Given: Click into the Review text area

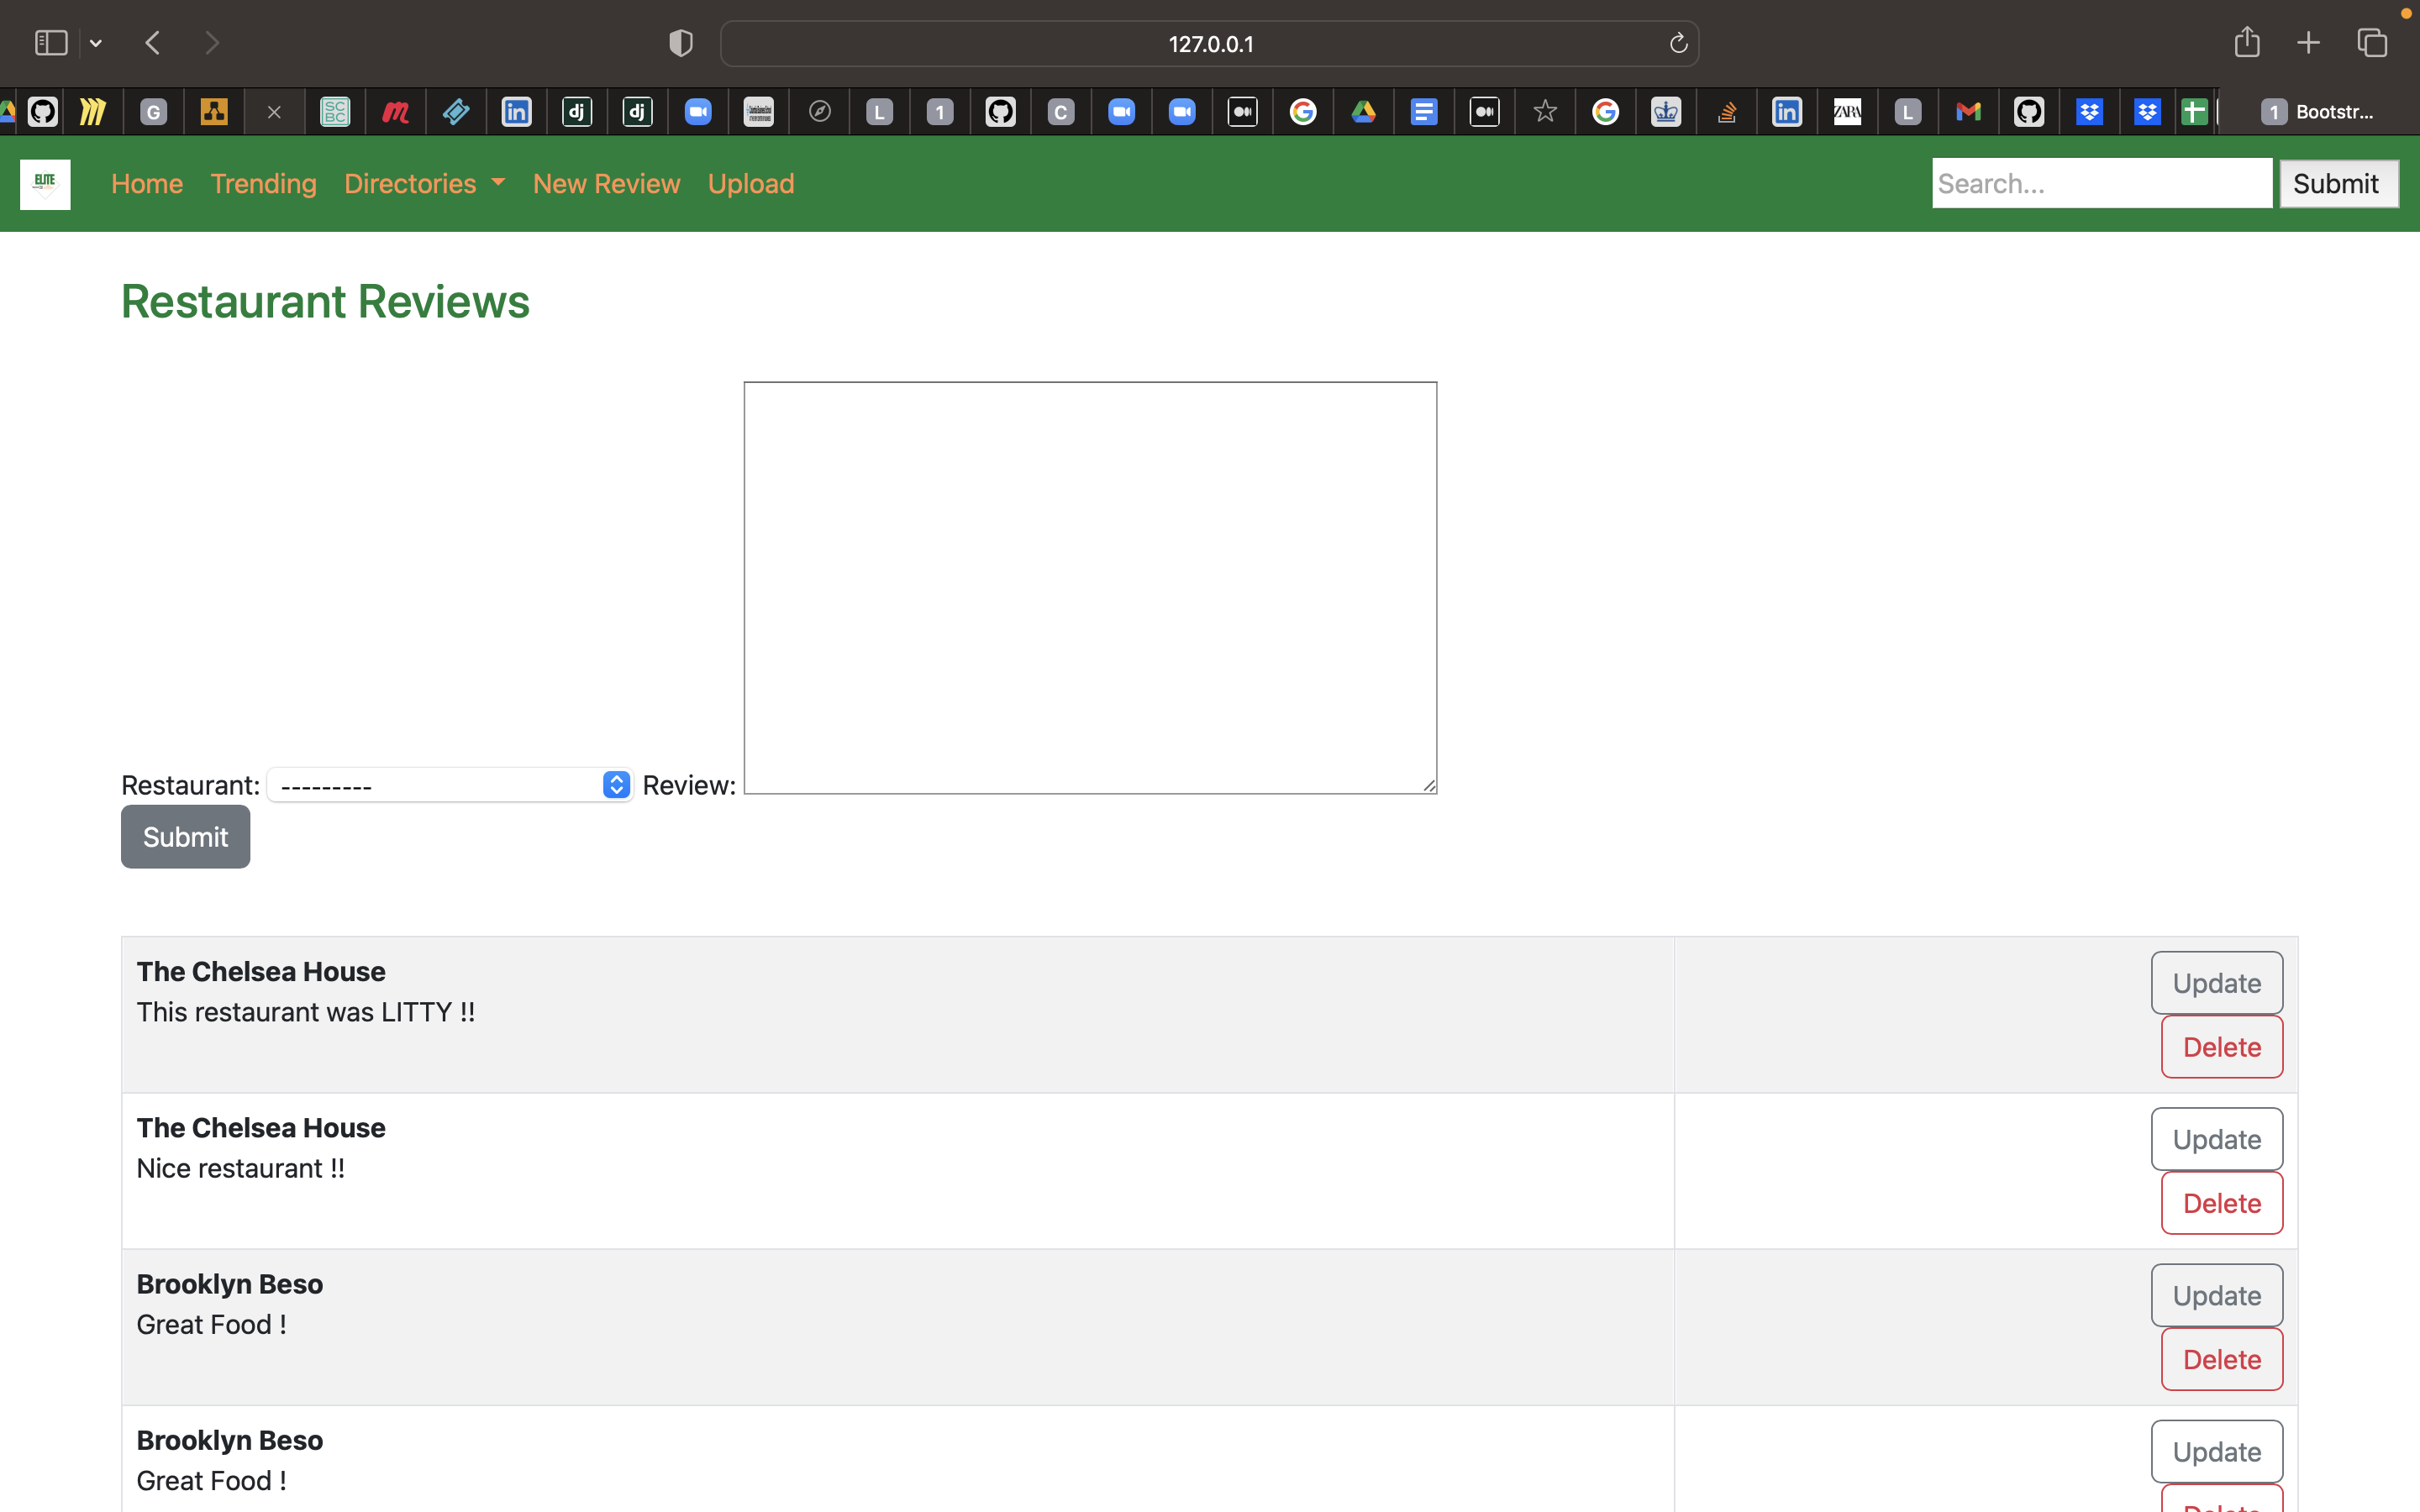Looking at the screenshot, I should [x=1090, y=588].
